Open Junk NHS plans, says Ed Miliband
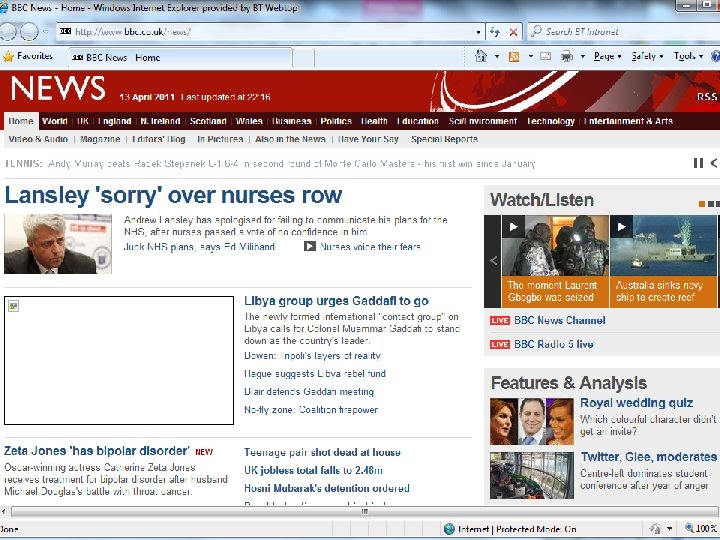The height and width of the screenshot is (540, 720). [199, 247]
